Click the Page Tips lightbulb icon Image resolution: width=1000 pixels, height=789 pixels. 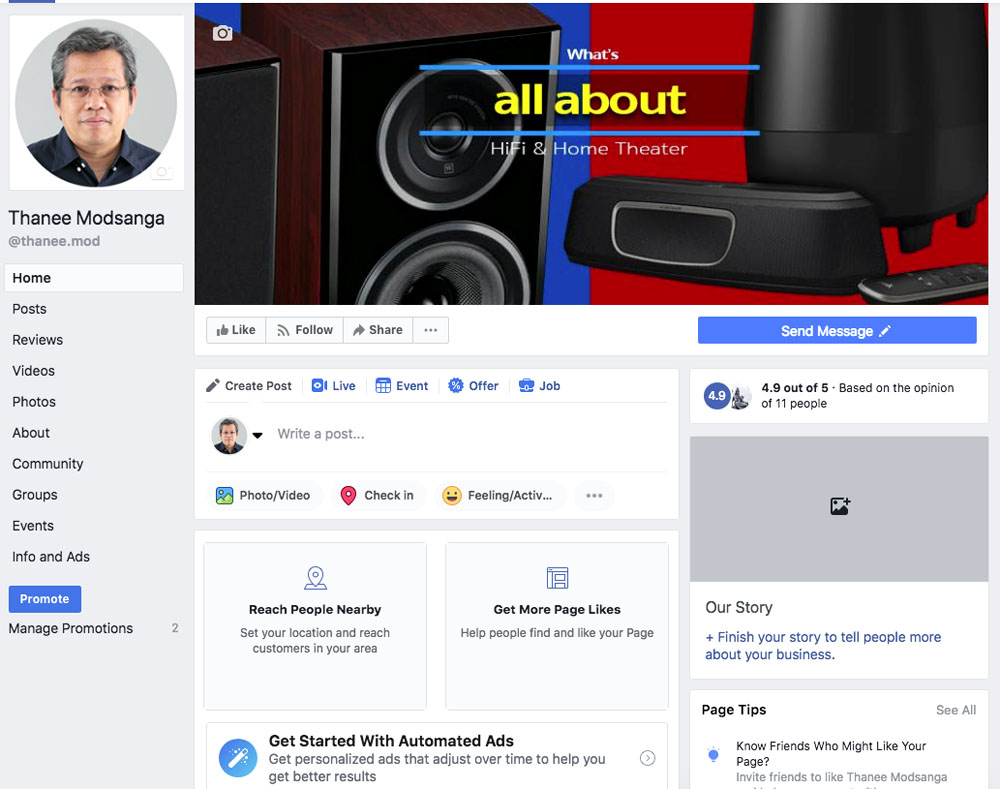[713, 755]
